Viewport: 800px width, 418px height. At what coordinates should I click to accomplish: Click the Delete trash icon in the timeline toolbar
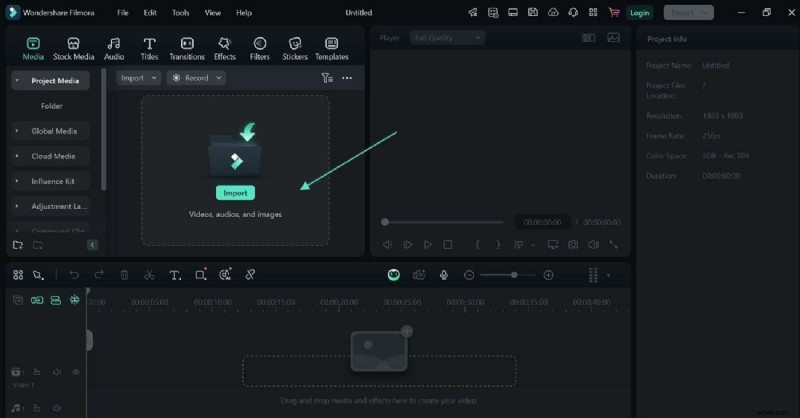point(124,275)
